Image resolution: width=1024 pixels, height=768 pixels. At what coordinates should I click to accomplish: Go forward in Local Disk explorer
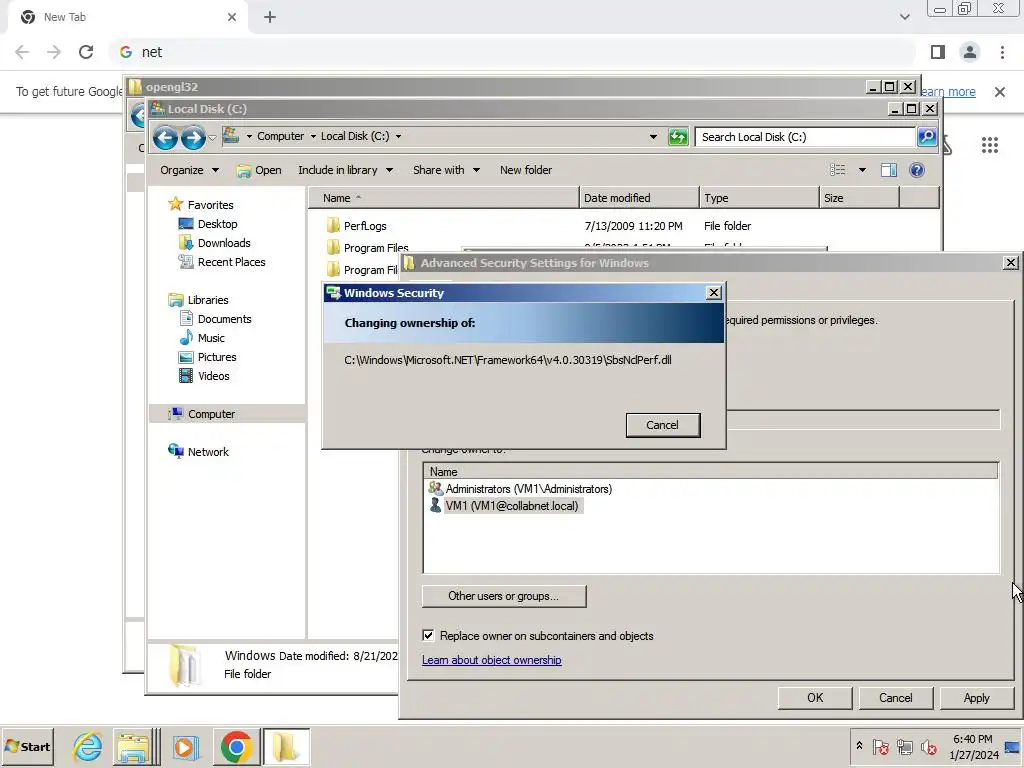tap(193, 137)
